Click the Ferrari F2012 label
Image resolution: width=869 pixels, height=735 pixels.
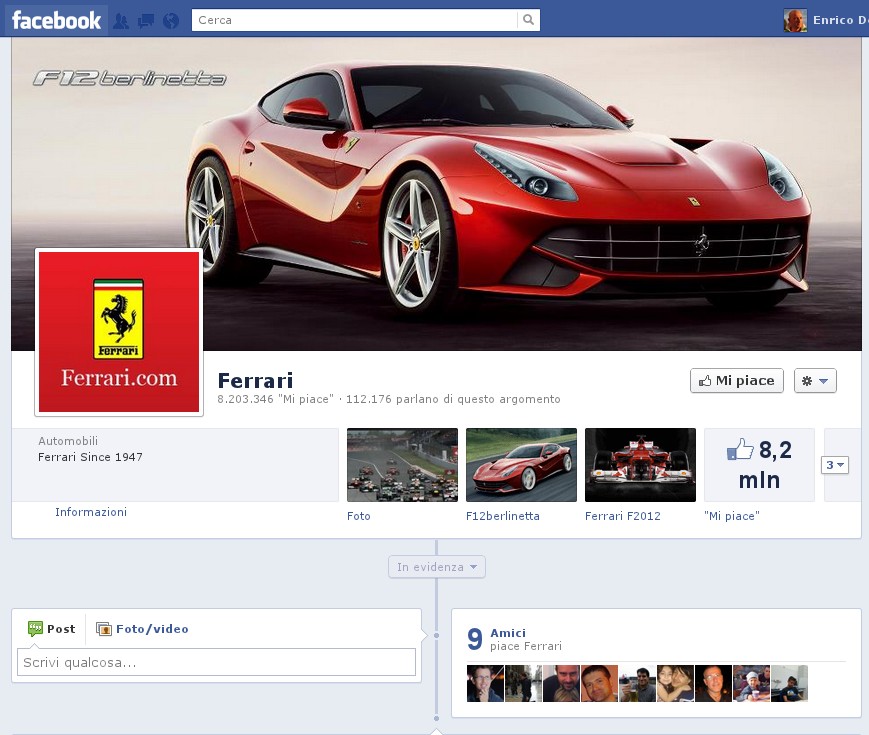(623, 516)
